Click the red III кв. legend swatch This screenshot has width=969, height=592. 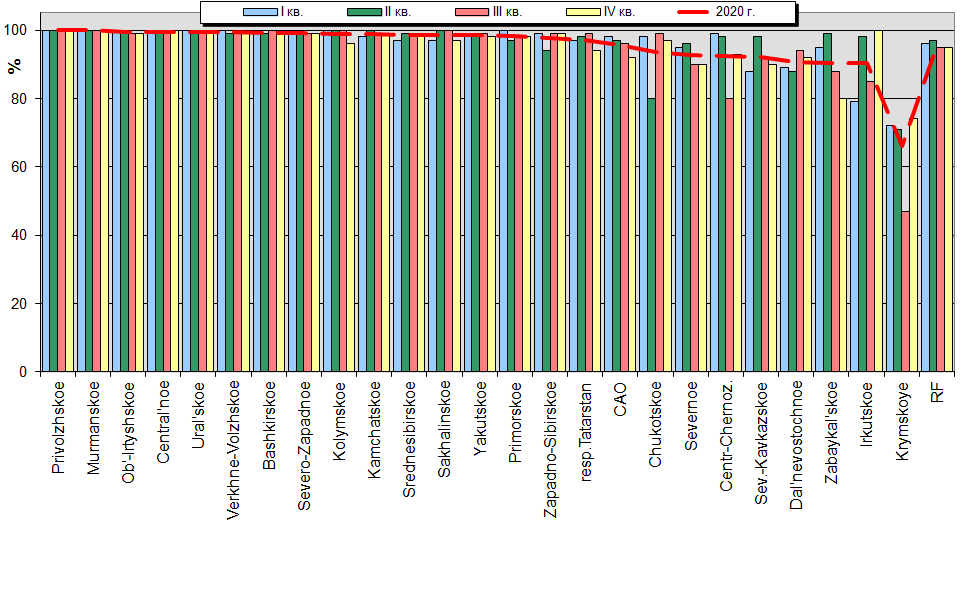[x=473, y=12]
